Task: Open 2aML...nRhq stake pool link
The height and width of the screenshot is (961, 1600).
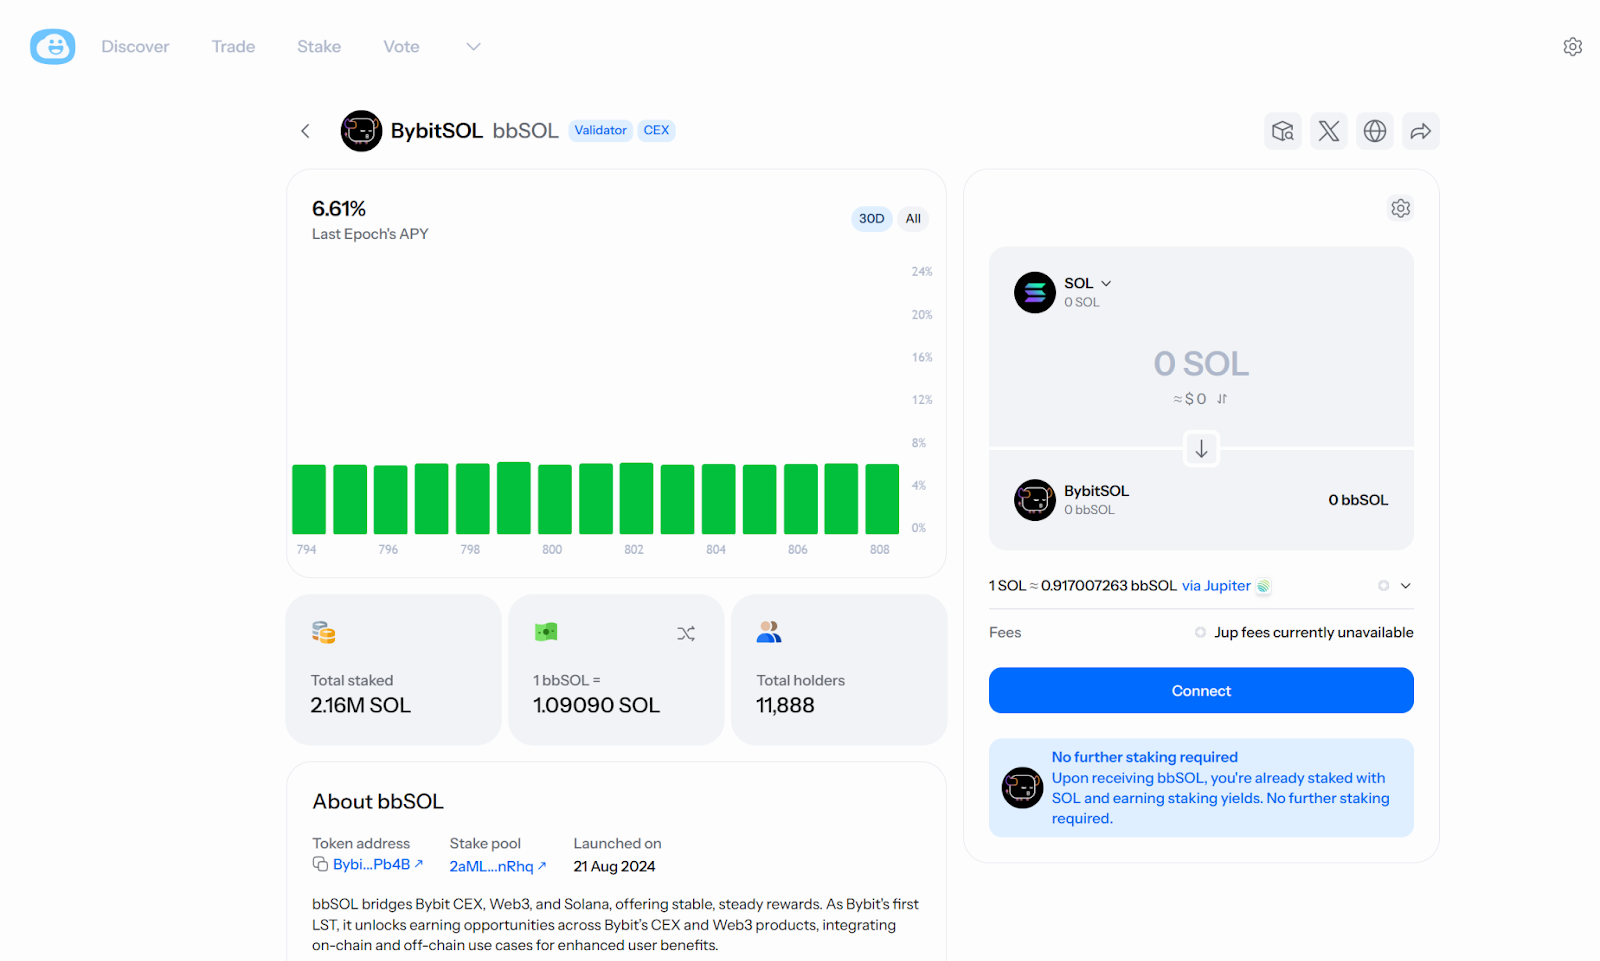Action: [498, 866]
